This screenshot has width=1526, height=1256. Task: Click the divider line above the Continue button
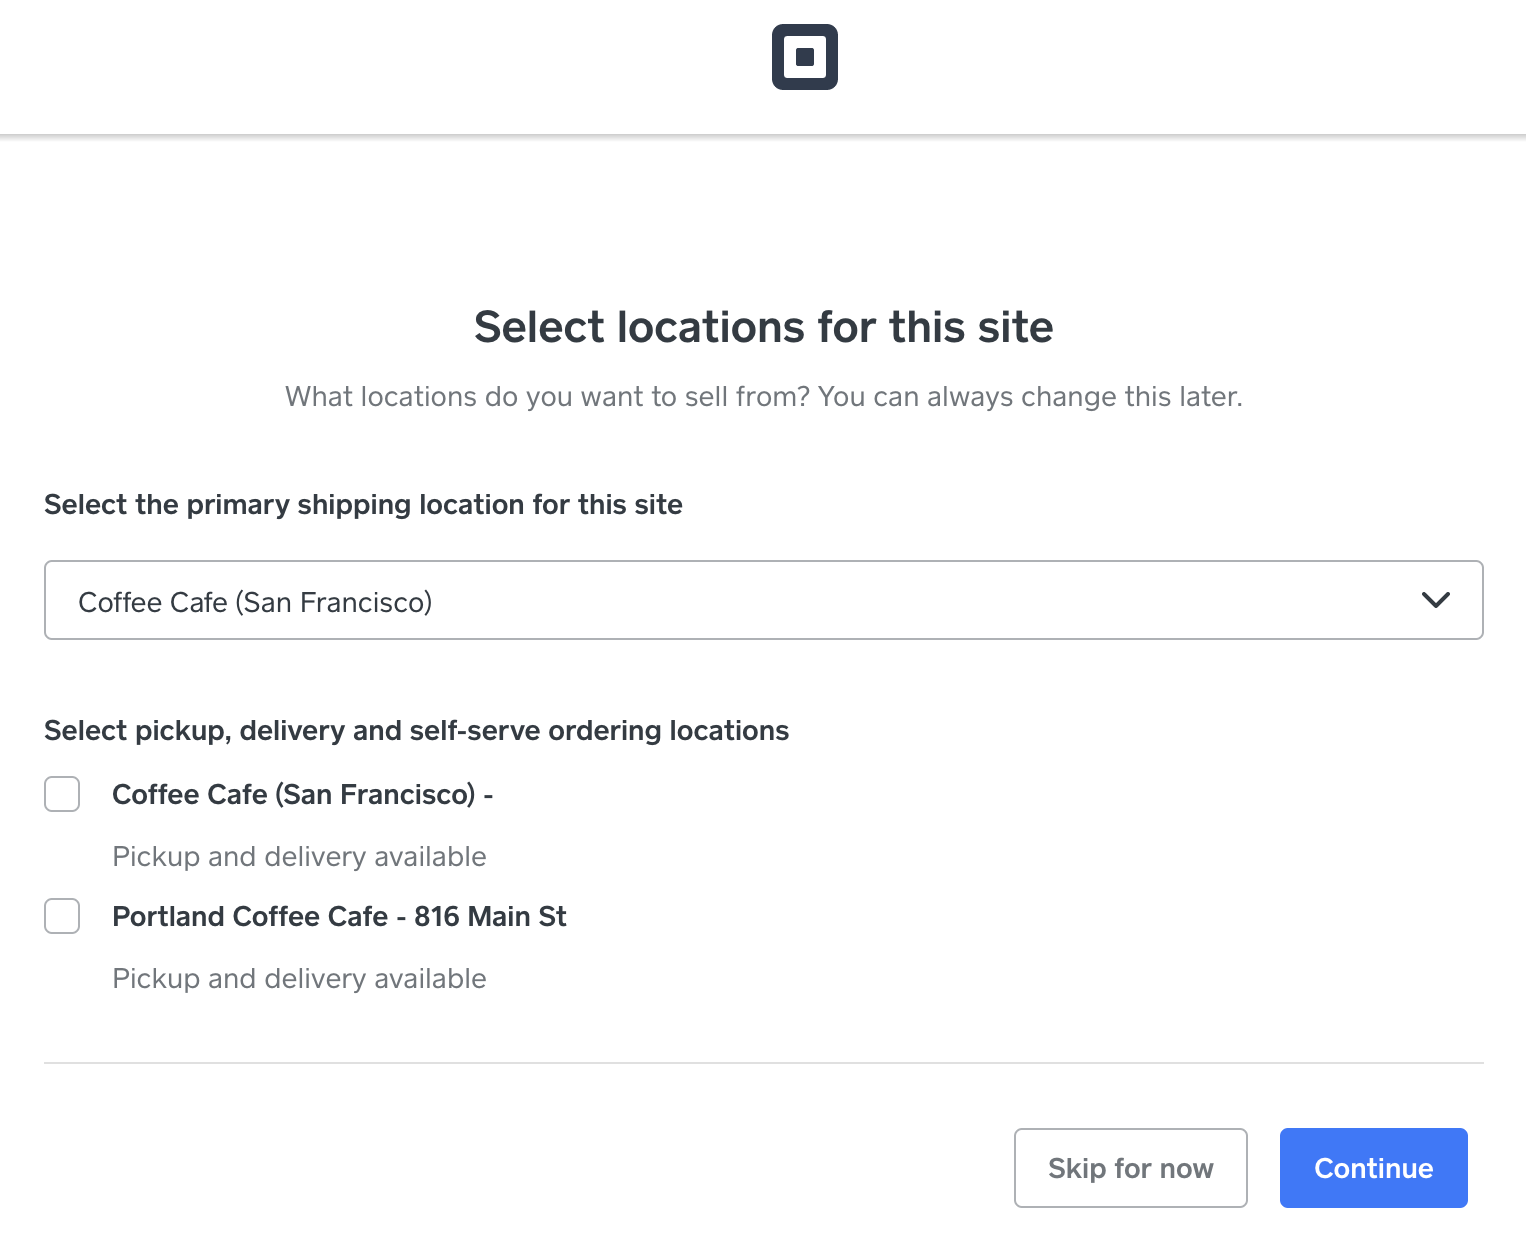click(x=763, y=1062)
